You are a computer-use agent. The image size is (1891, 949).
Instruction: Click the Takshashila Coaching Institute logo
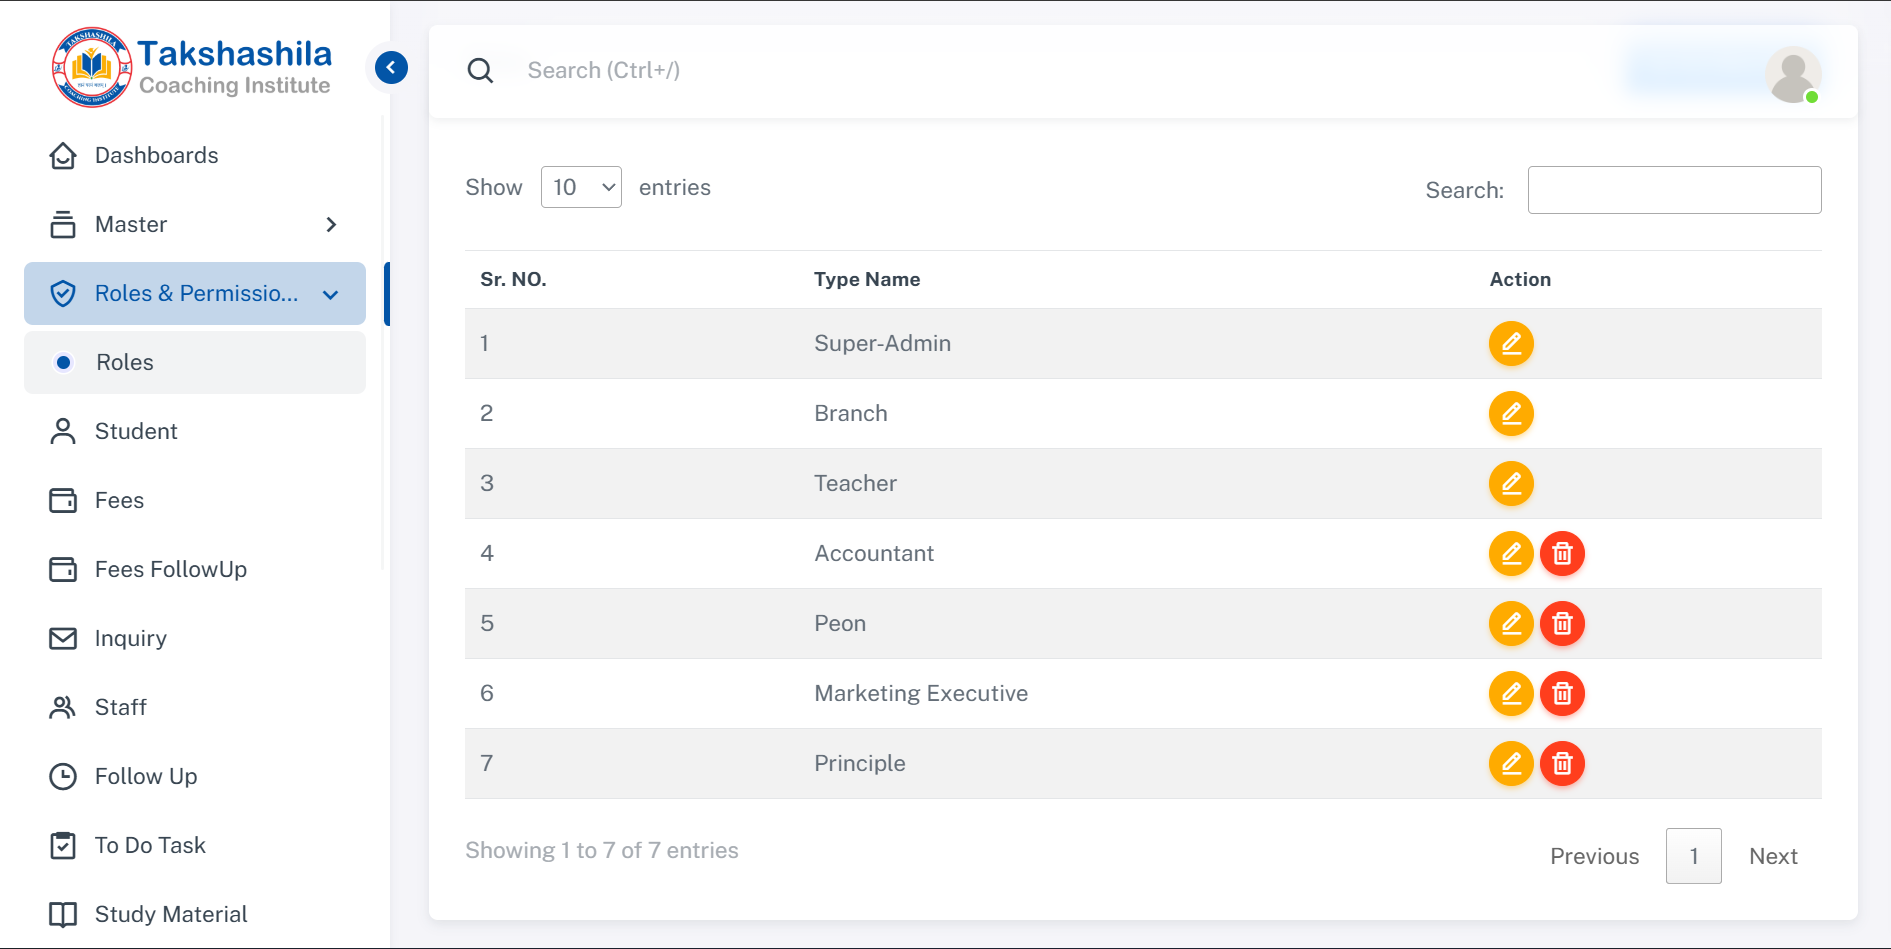pyautogui.click(x=191, y=67)
